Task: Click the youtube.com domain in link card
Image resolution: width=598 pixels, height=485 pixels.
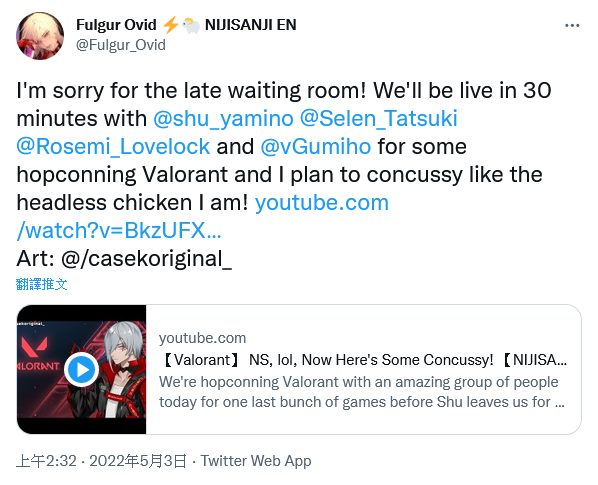Action: 203,338
